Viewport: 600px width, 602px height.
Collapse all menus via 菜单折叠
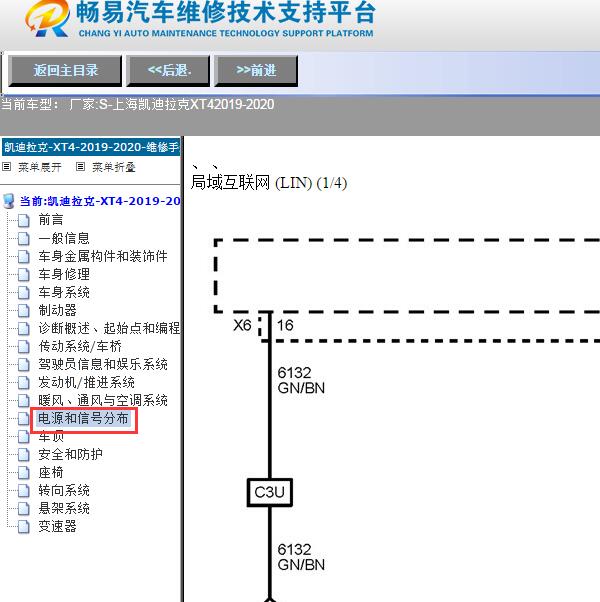point(114,167)
